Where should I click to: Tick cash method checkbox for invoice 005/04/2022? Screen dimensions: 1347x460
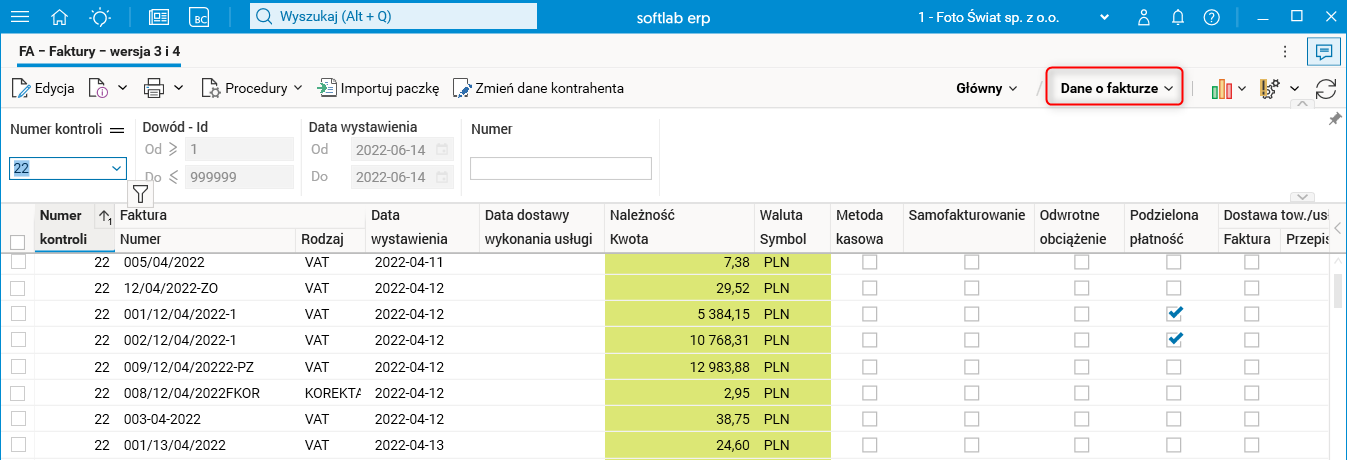870,262
